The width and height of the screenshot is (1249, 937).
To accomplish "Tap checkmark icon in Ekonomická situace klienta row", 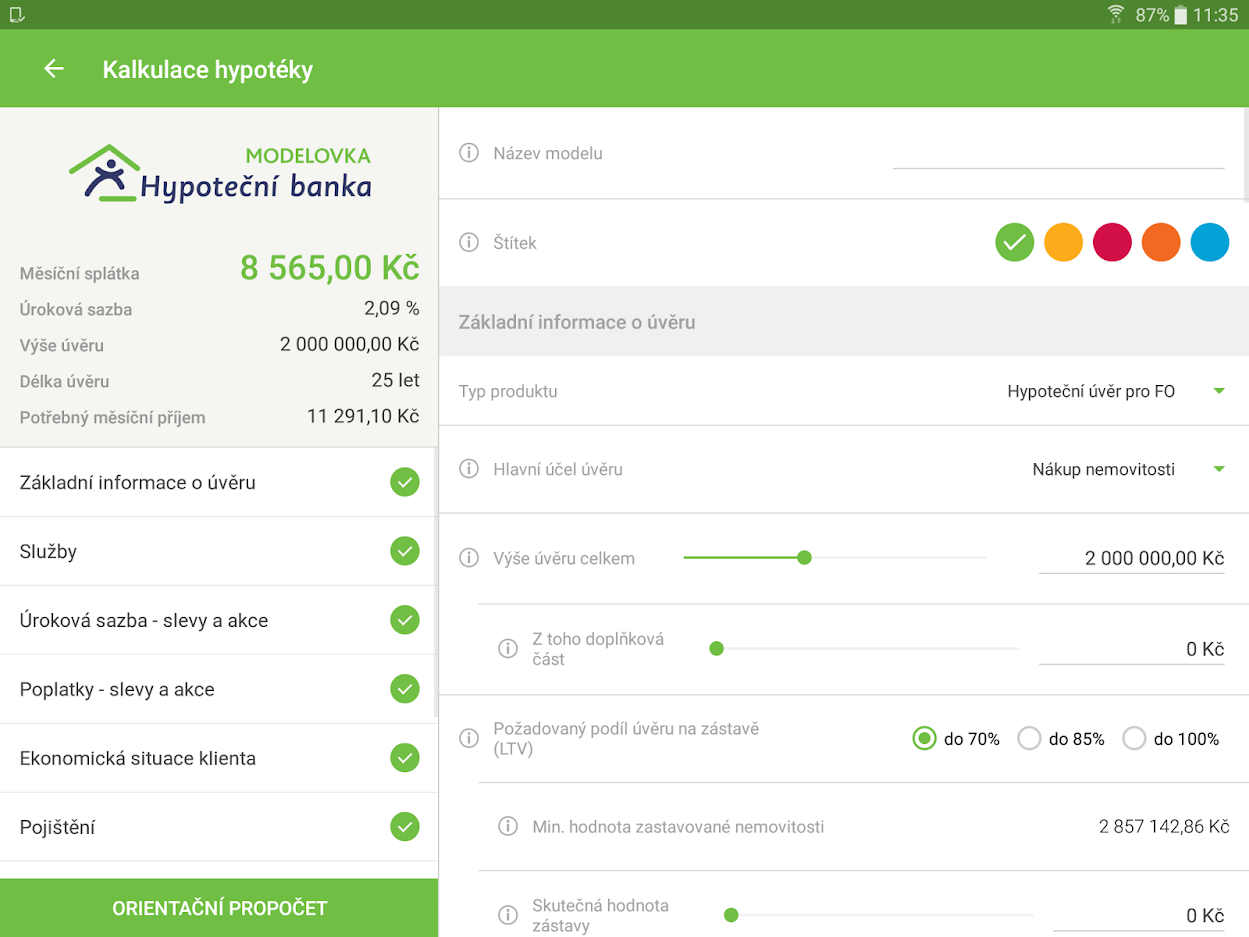I will [x=404, y=758].
